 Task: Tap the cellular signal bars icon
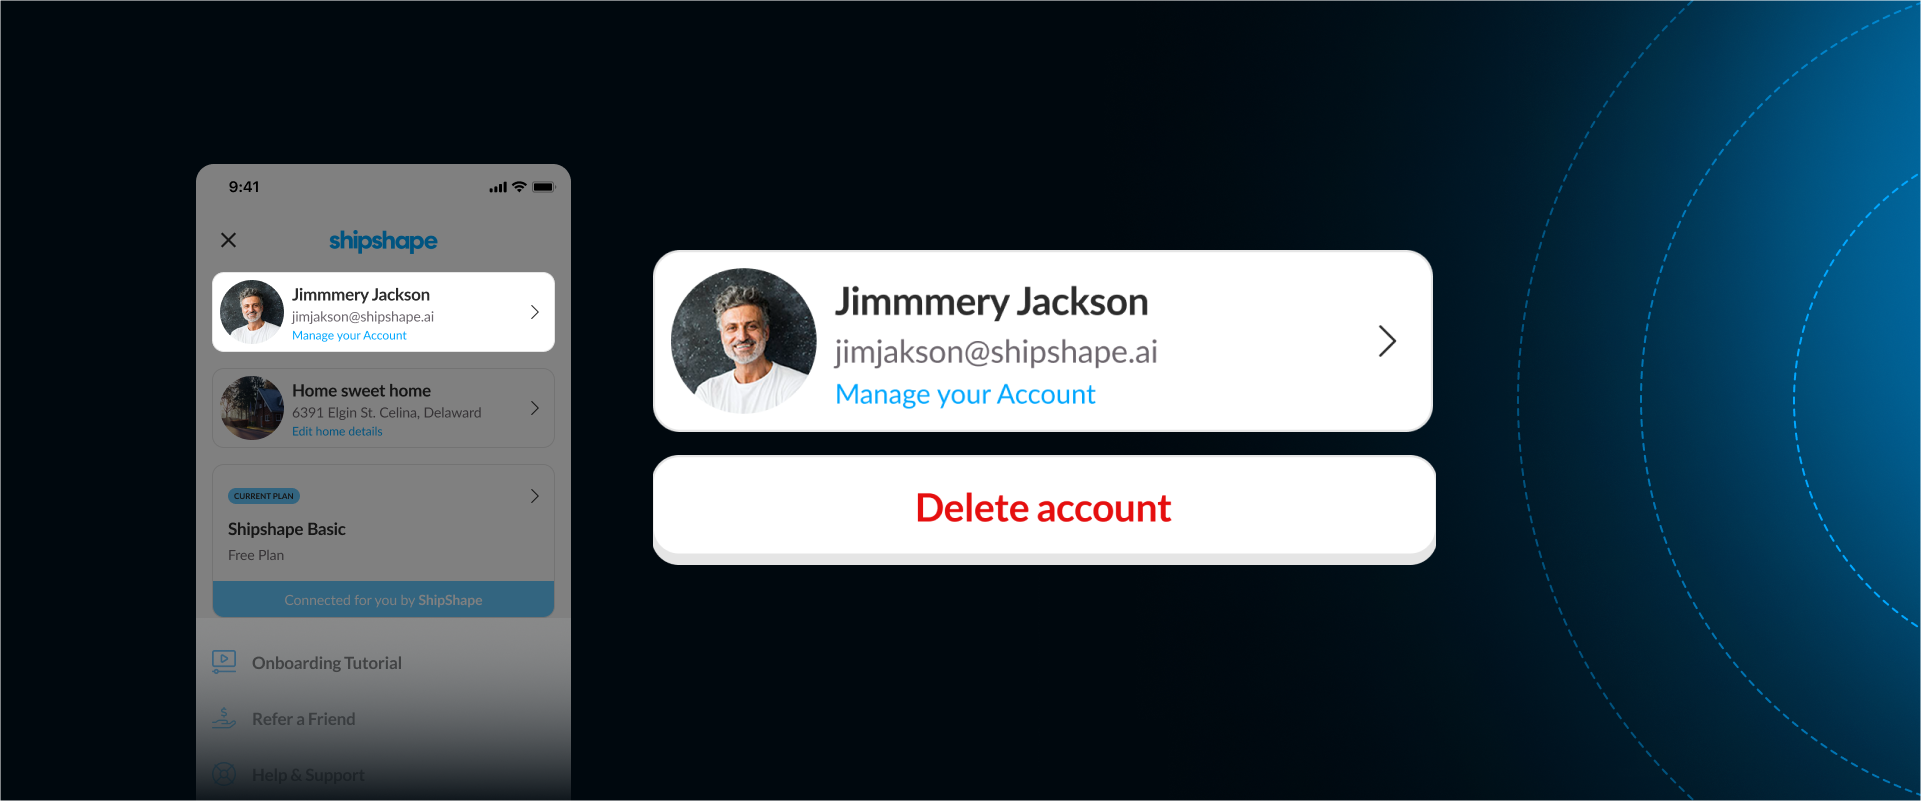[x=498, y=187]
